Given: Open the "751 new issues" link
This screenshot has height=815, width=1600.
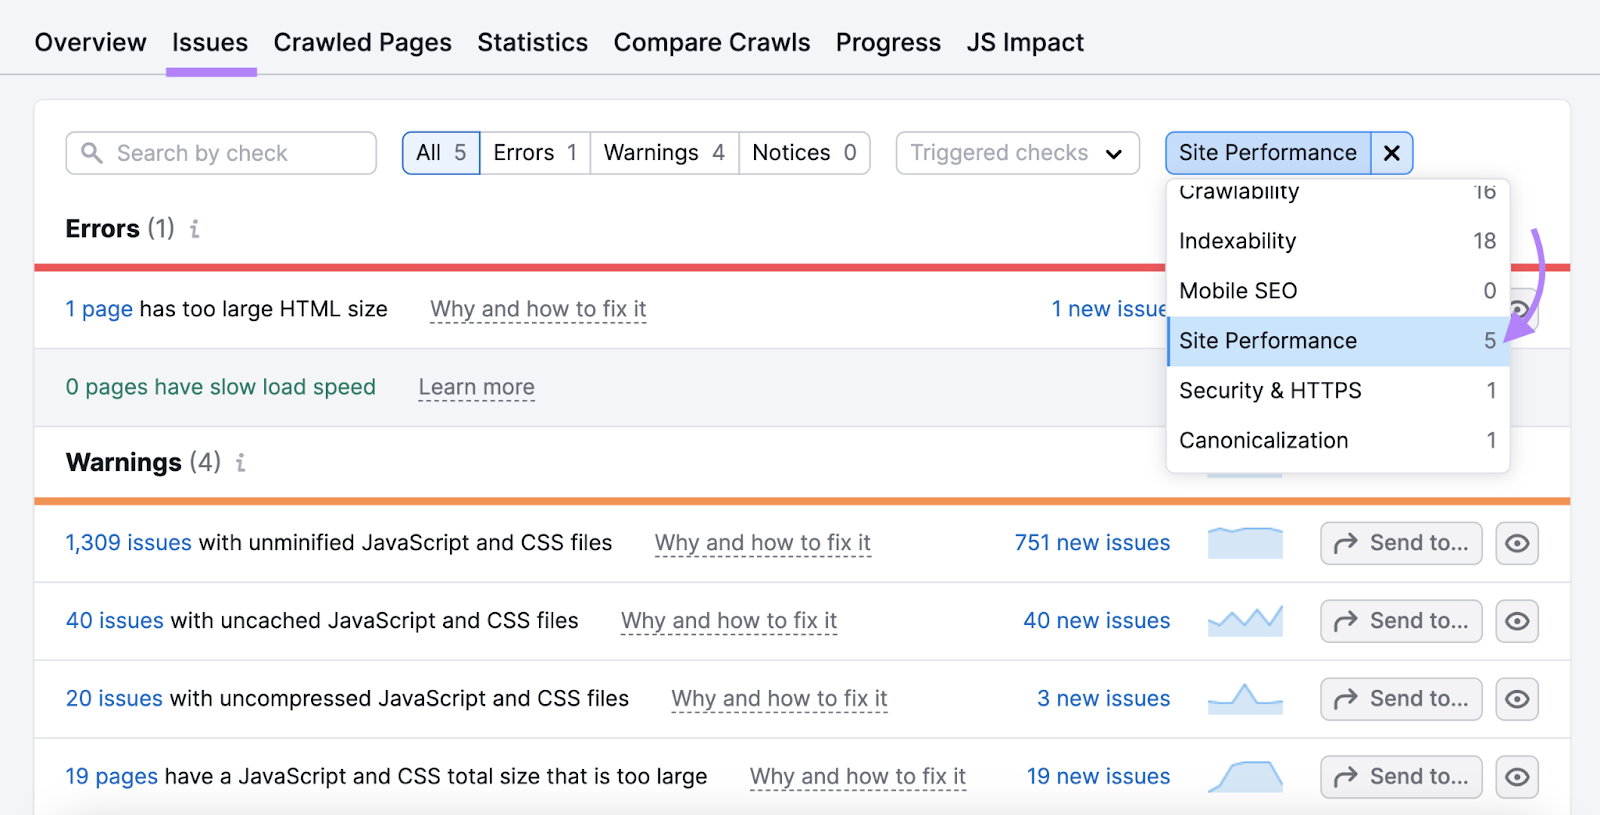Looking at the screenshot, I should [x=1091, y=543].
